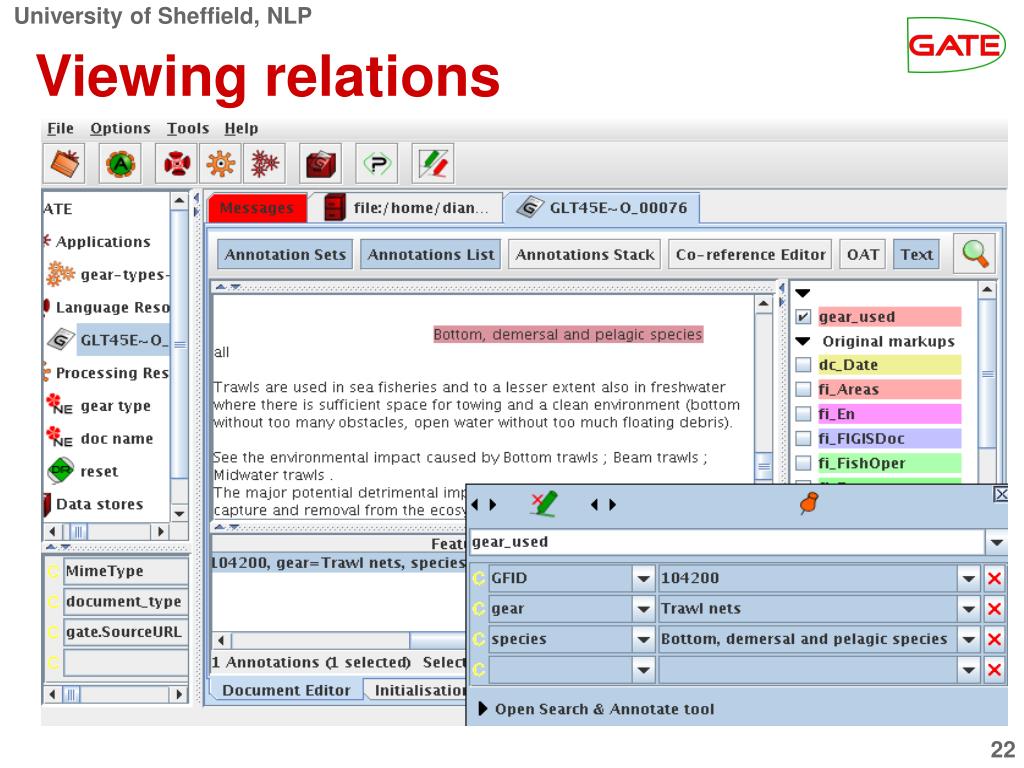Open the OAT view

862,254
